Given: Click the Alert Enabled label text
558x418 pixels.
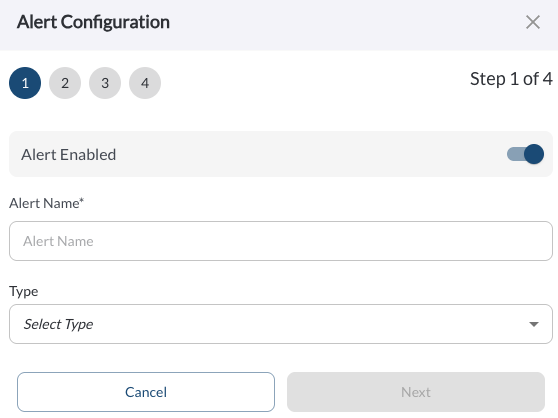Looking at the screenshot, I should coord(68,155).
